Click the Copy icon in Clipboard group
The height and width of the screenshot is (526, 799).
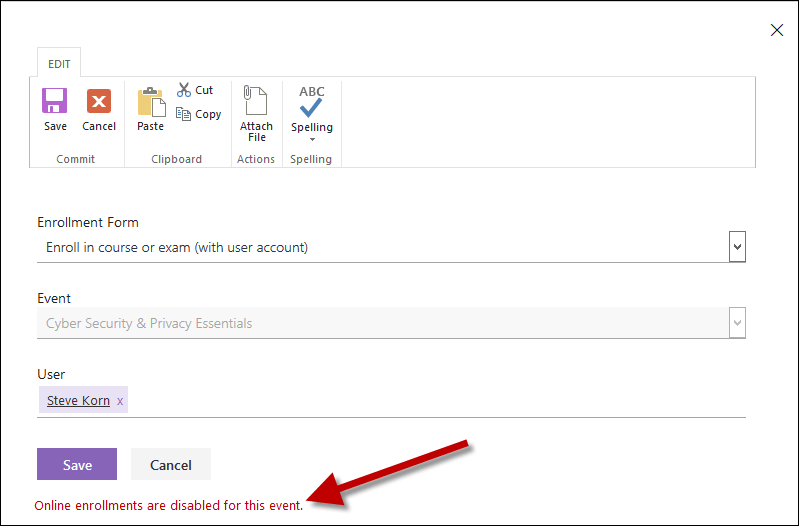tap(183, 114)
